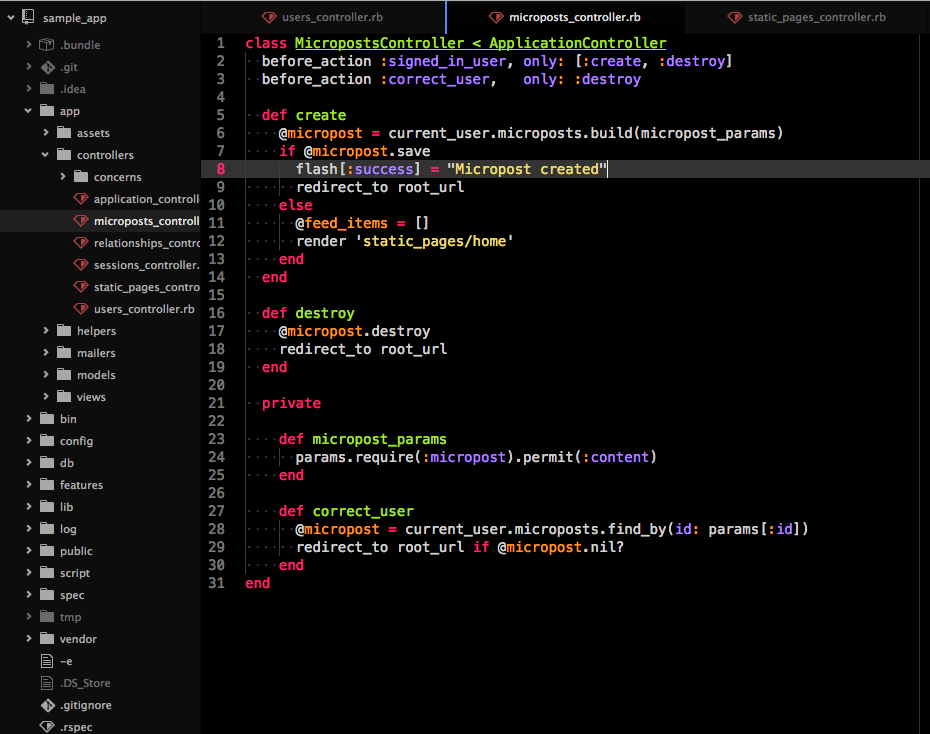Viewport: 930px width, 734px height.
Task: Click the Git icon next to .gitignore
Action: 47,705
